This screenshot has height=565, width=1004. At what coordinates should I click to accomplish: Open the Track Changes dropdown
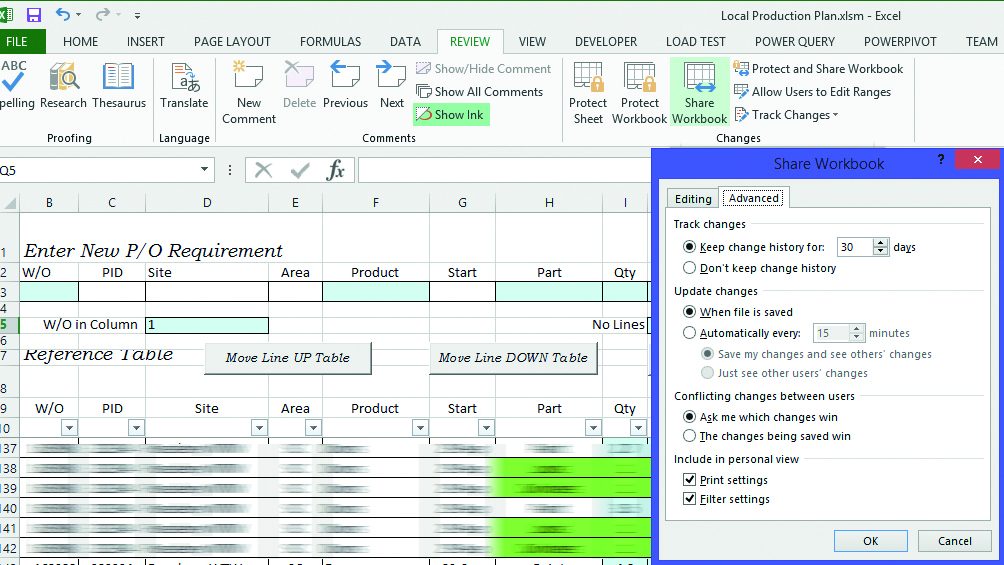[x=786, y=115]
